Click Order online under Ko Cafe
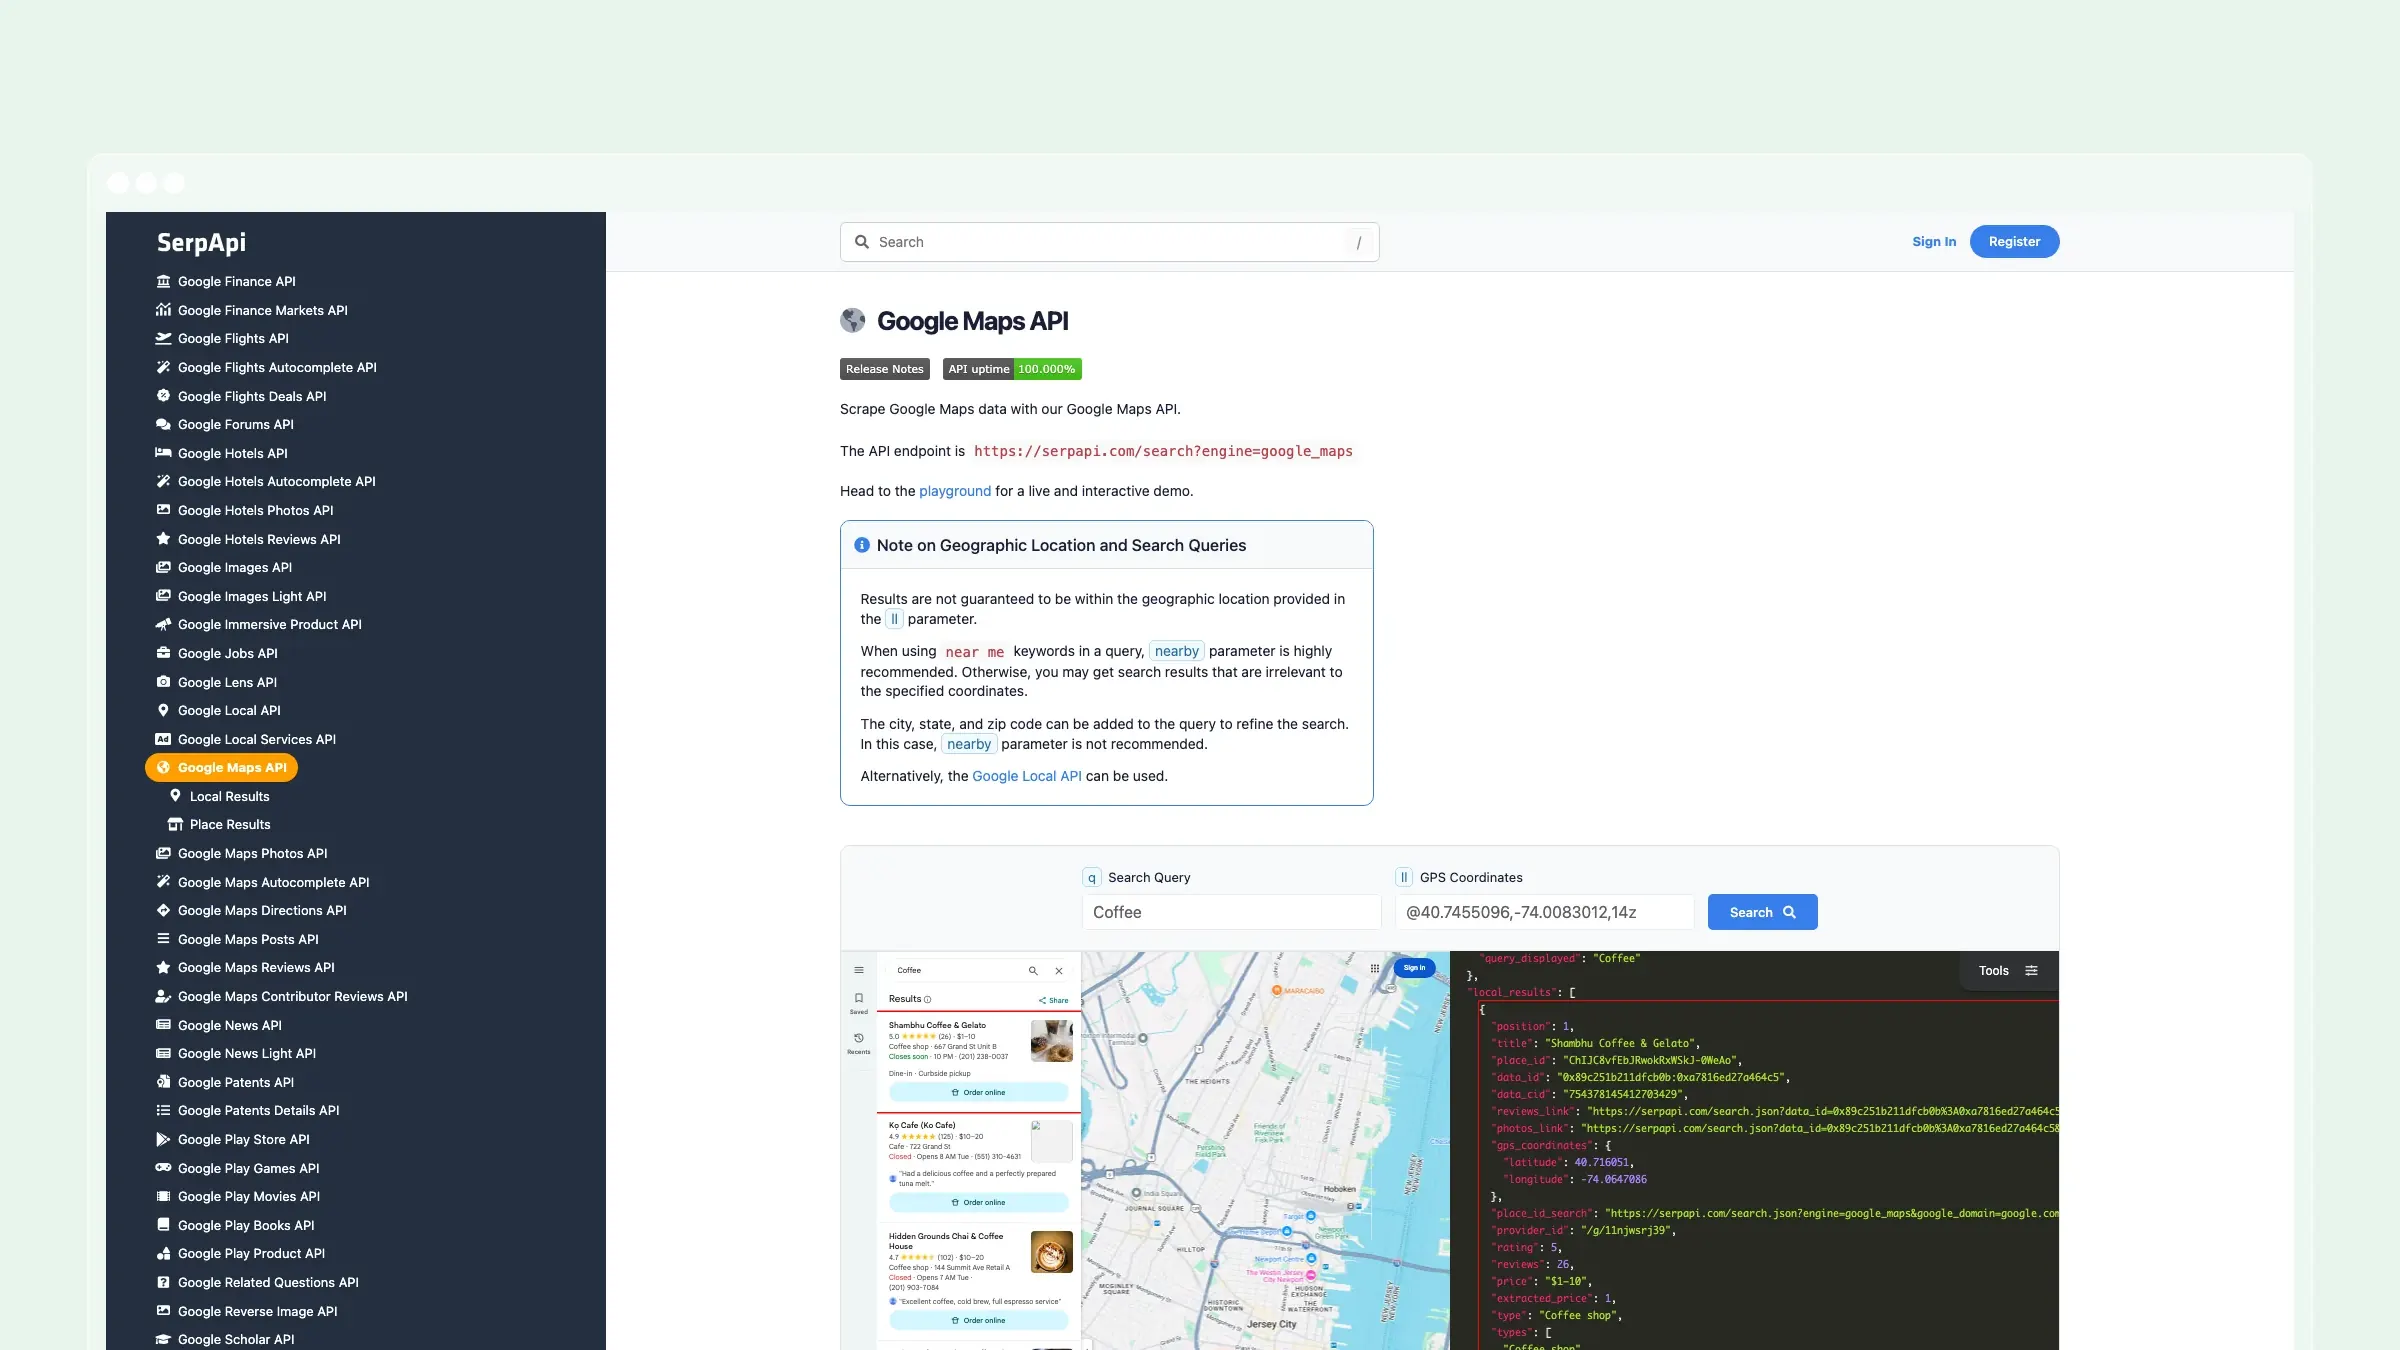 pos(978,1202)
